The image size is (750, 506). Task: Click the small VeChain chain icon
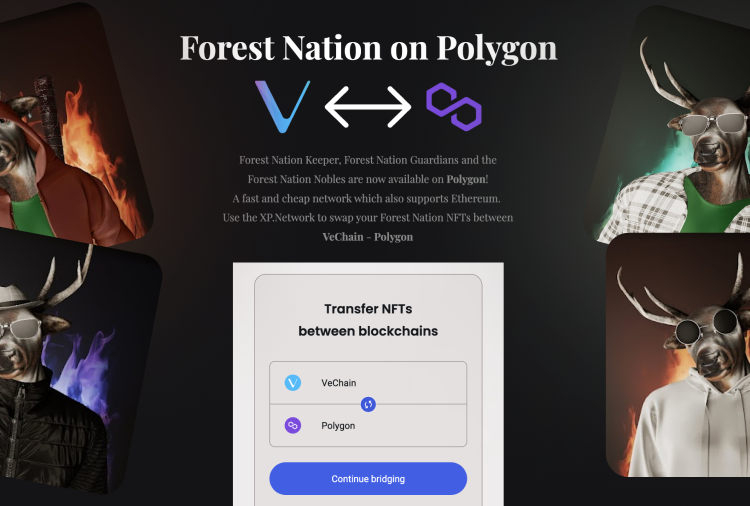(x=293, y=383)
